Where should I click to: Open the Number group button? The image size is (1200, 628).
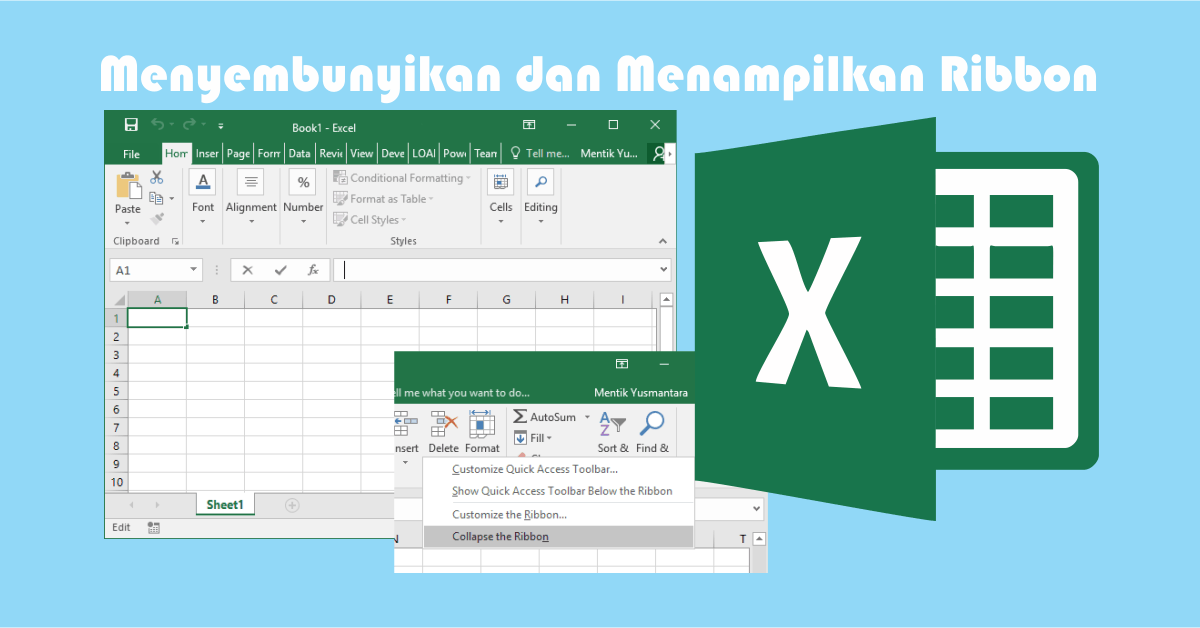302,198
